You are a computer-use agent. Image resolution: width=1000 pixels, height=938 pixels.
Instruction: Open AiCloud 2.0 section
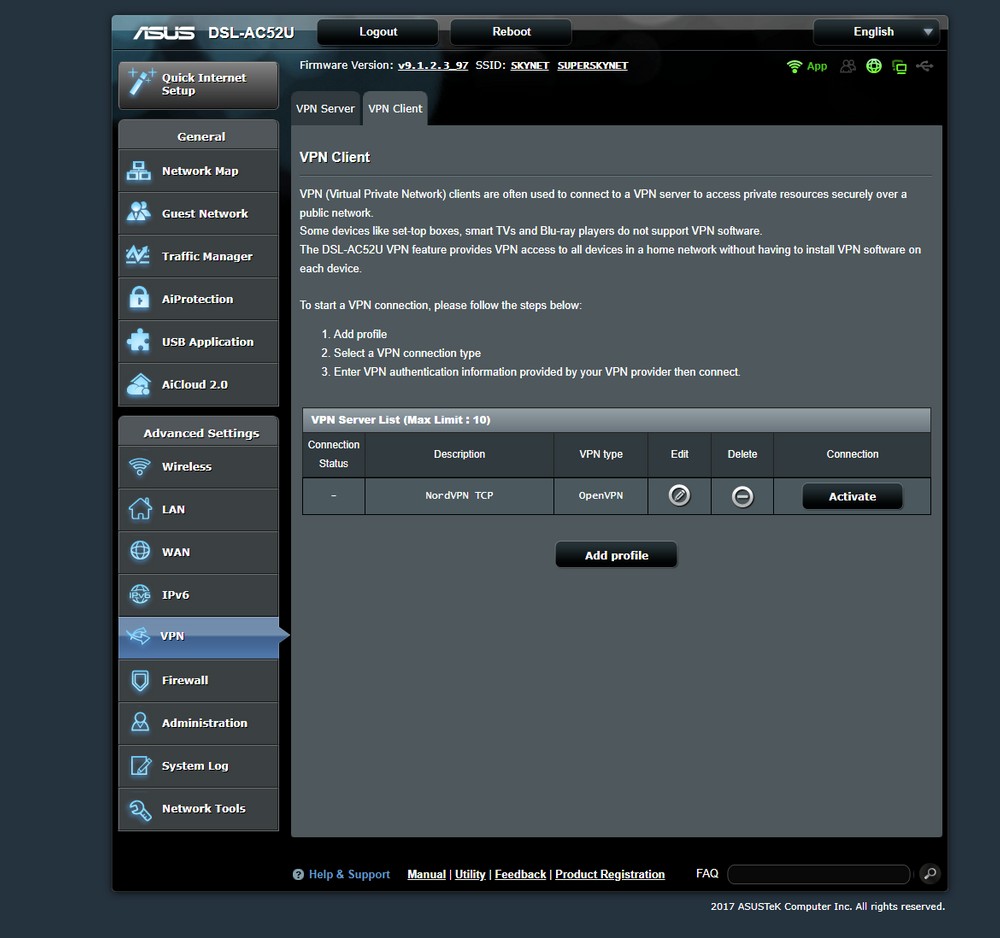pyautogui.click(x=198, y=385)
